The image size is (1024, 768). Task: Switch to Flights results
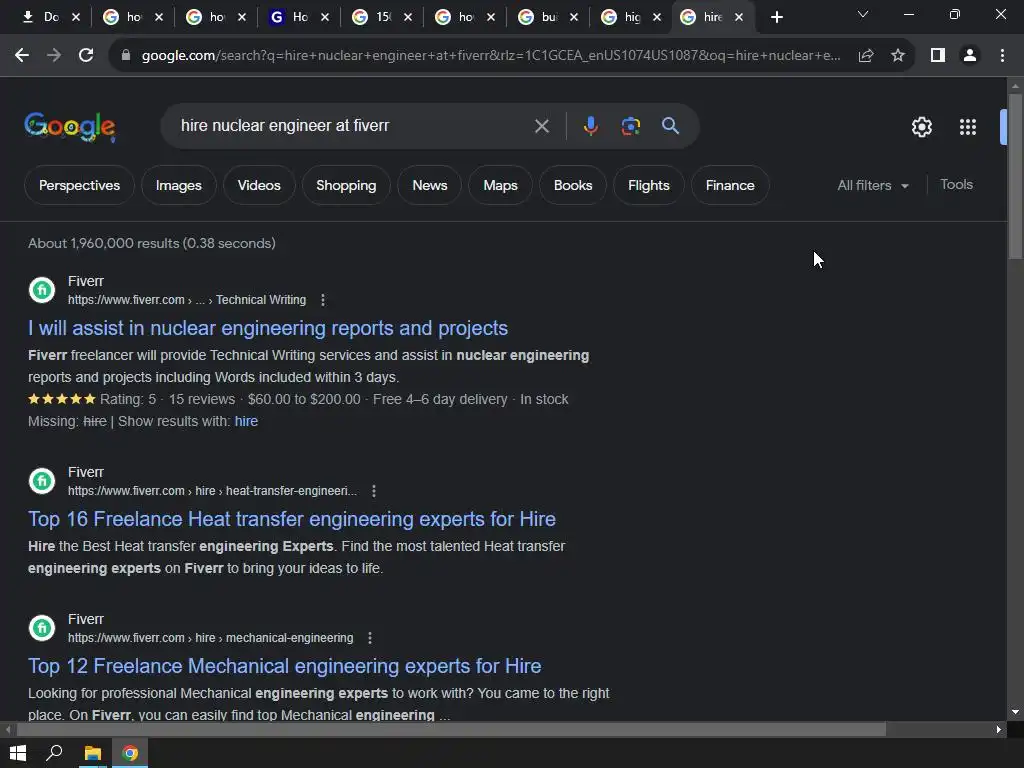pyautogui.click(x=648, y=185)
